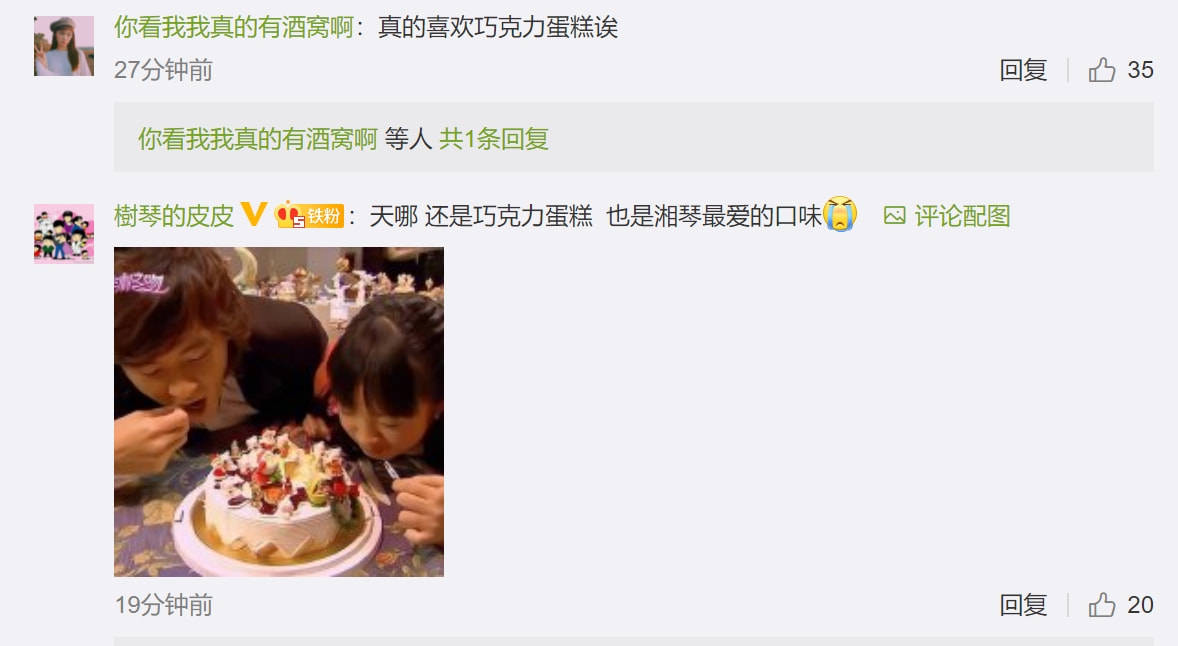Open avatar of 你看我我真的有酒窝啊
The width and height of the screenshot is (1178, 646).
[64, 46]
